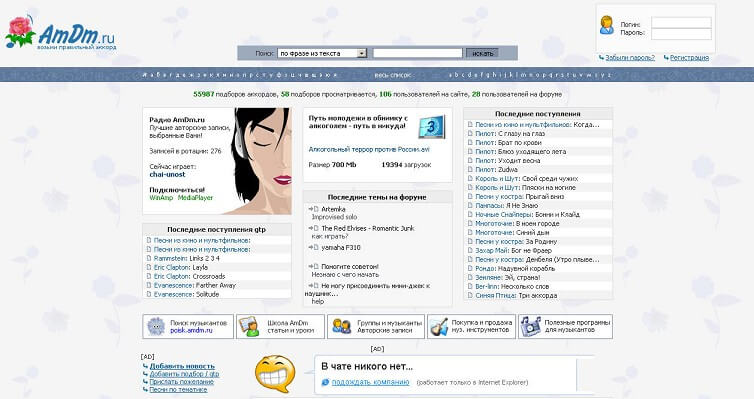Click the login input field

coord(681,23)
